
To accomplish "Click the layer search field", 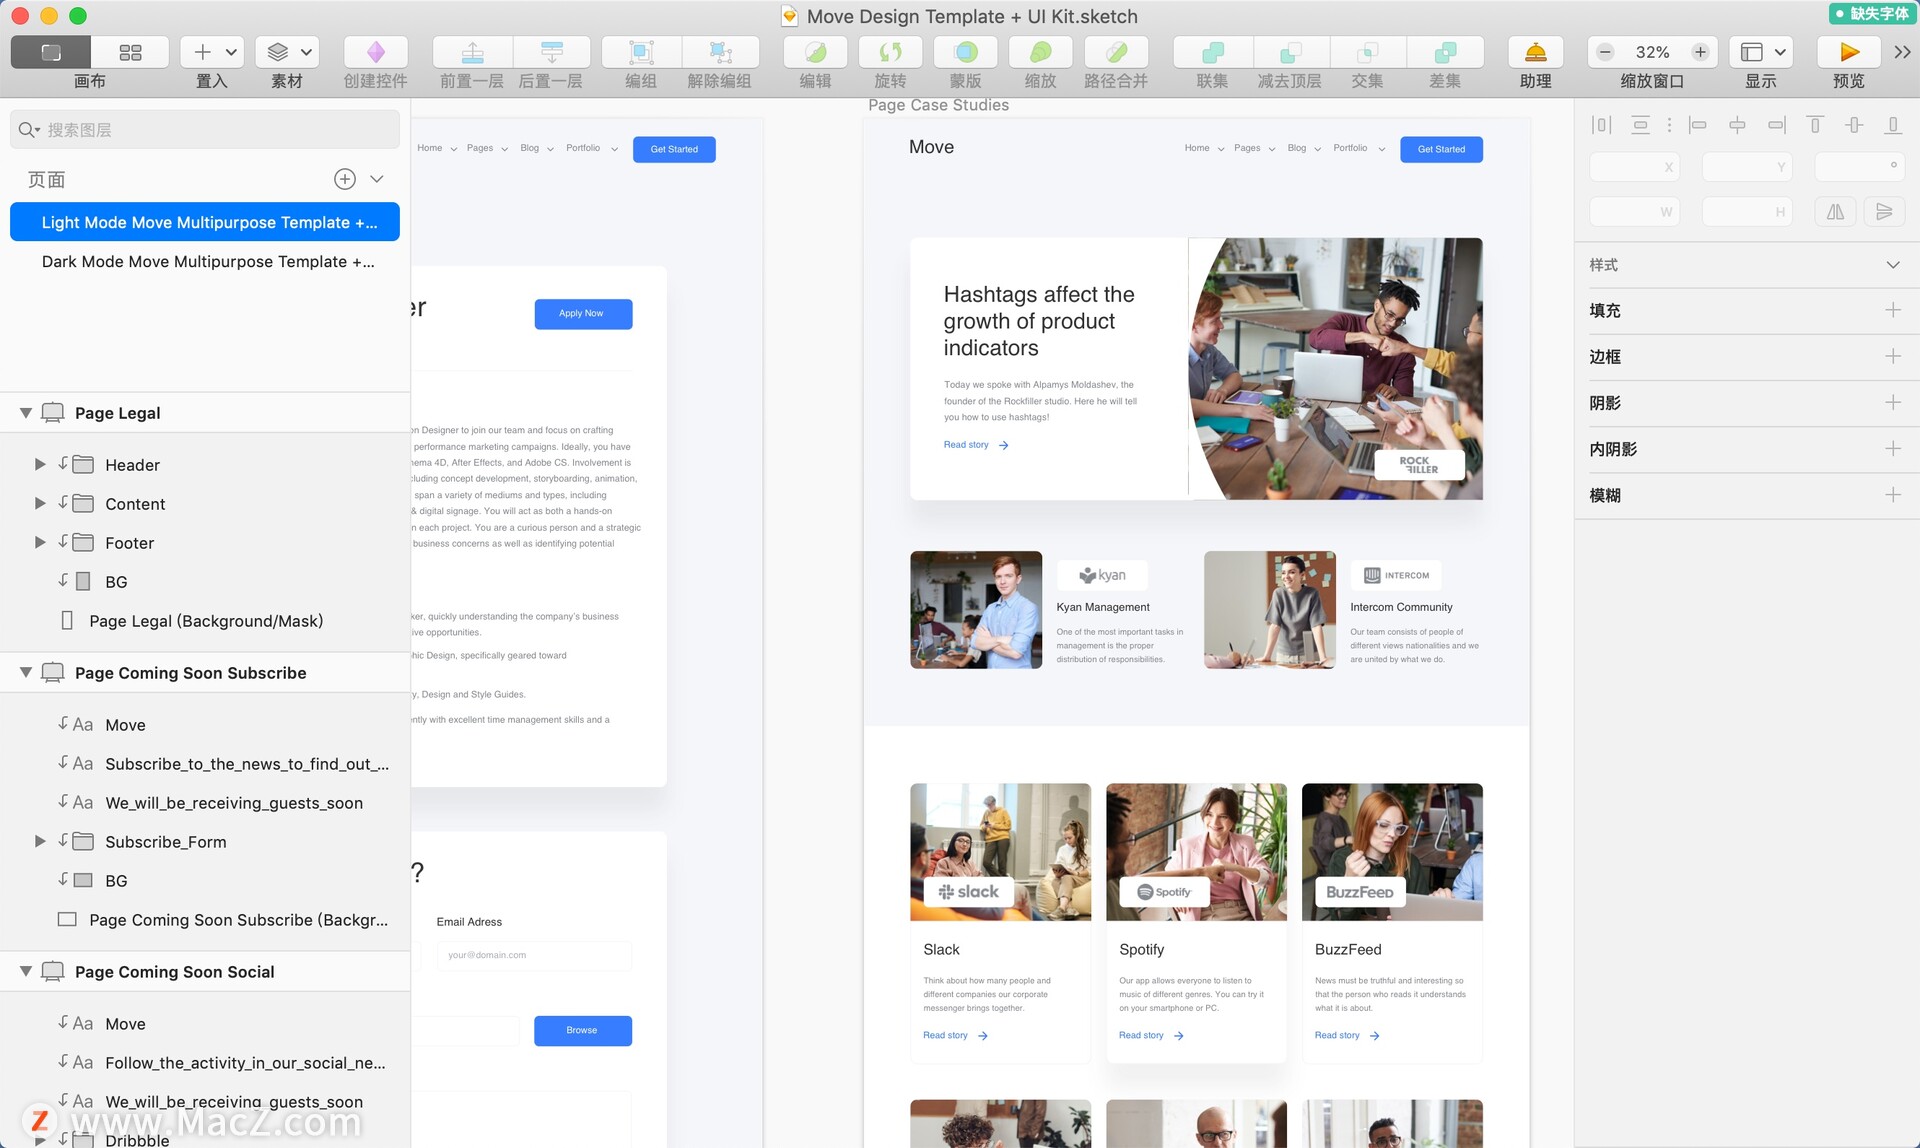I will tap(205, 130).
